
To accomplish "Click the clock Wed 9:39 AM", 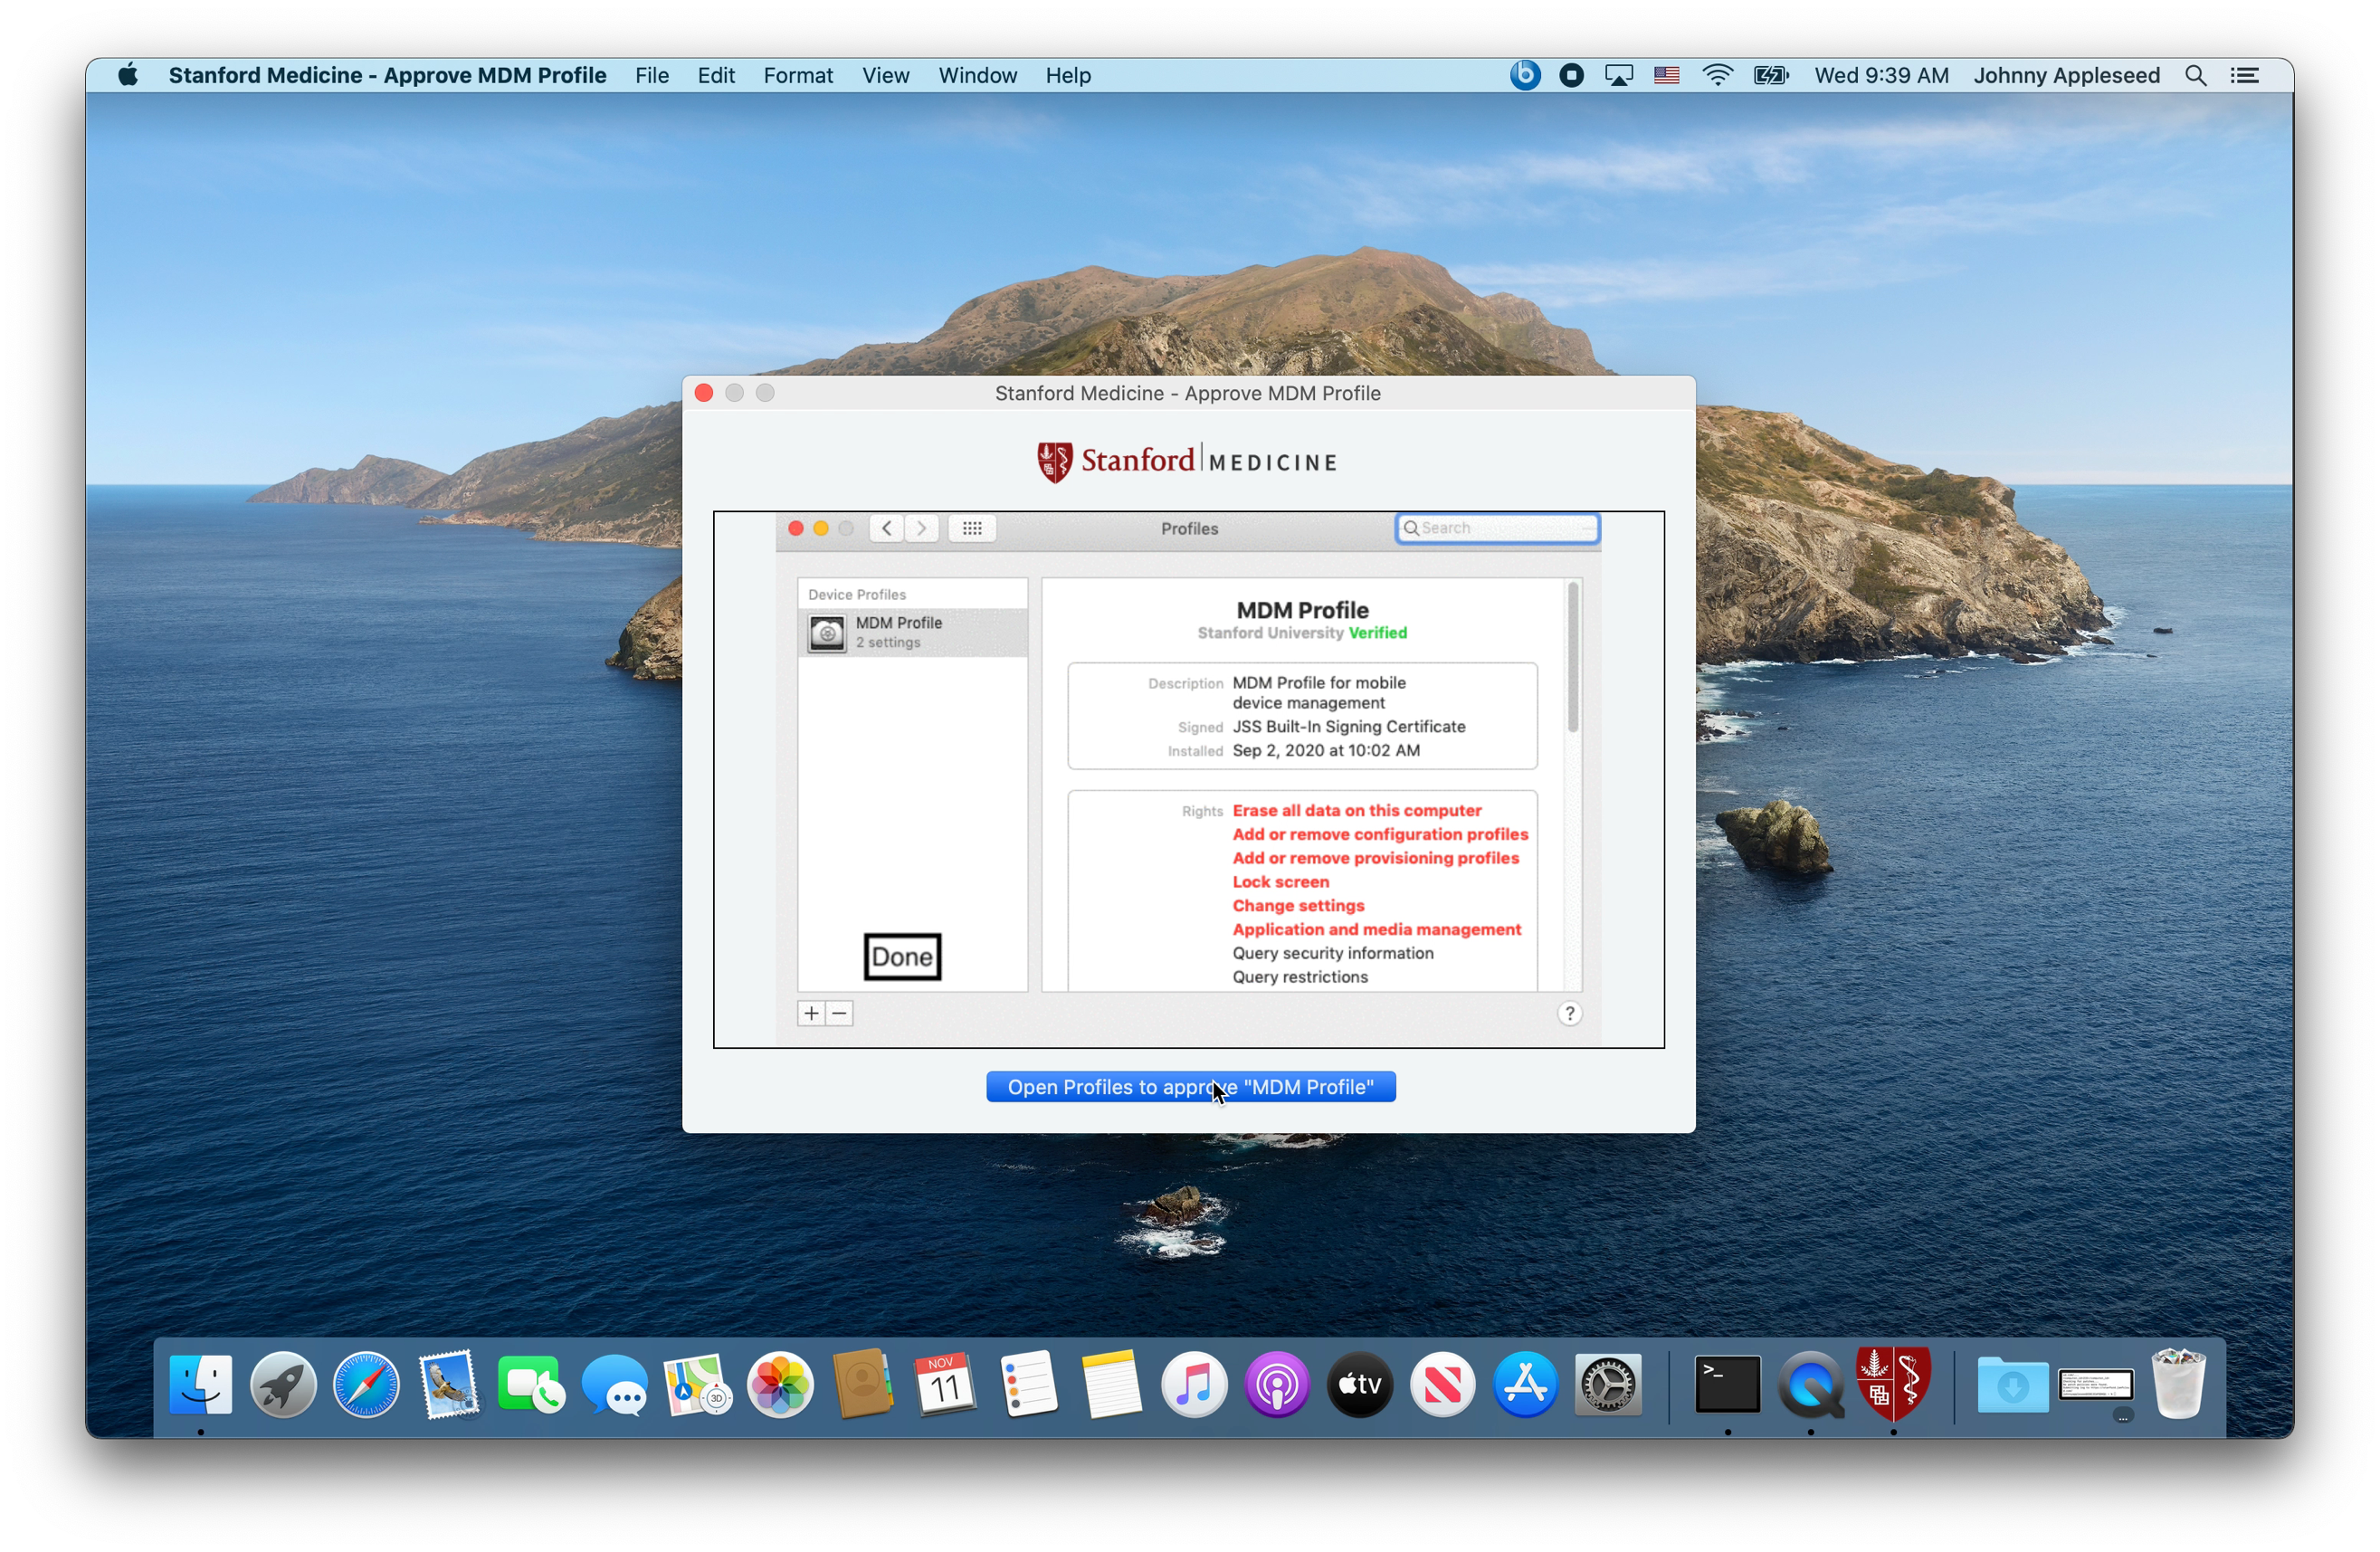I will (x=1881, y=75).
